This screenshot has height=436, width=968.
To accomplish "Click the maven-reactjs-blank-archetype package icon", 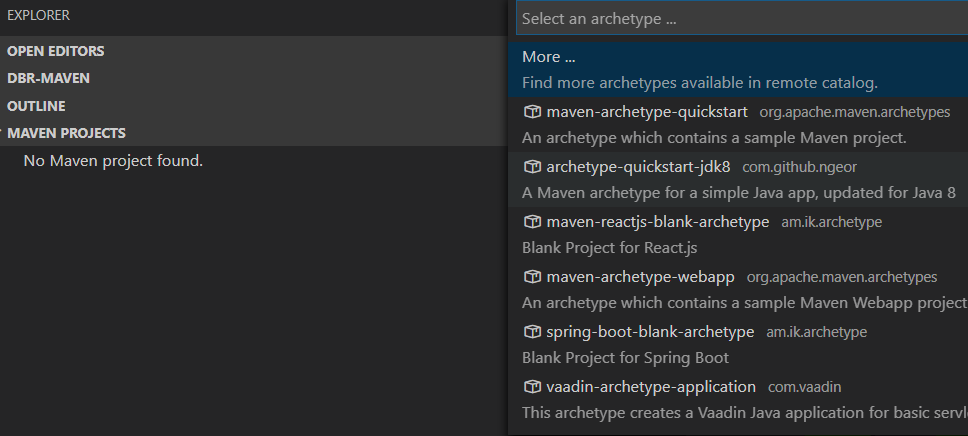I will point(532,222).
